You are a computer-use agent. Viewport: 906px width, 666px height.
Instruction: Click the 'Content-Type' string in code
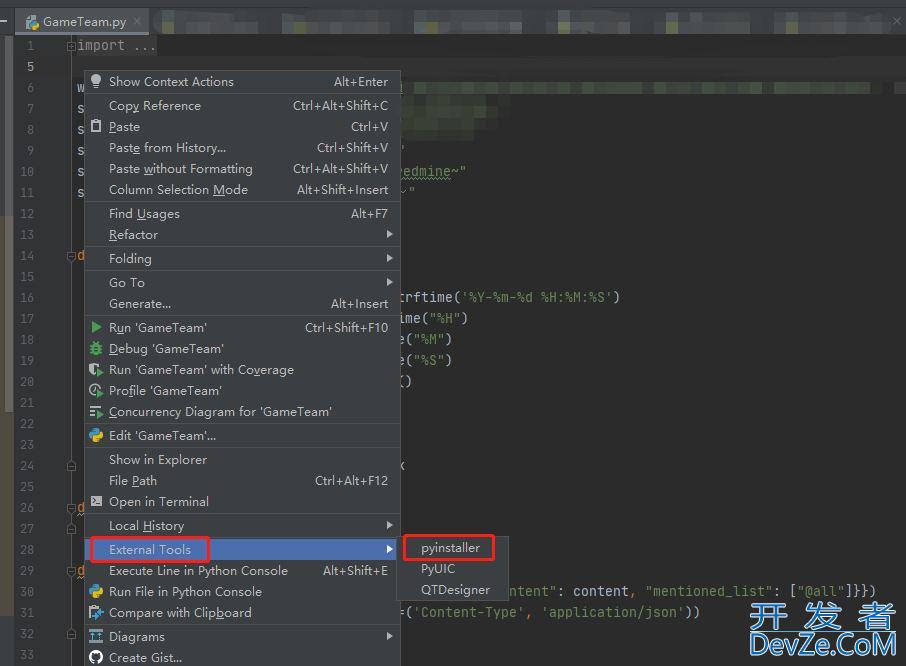point(468,612)
